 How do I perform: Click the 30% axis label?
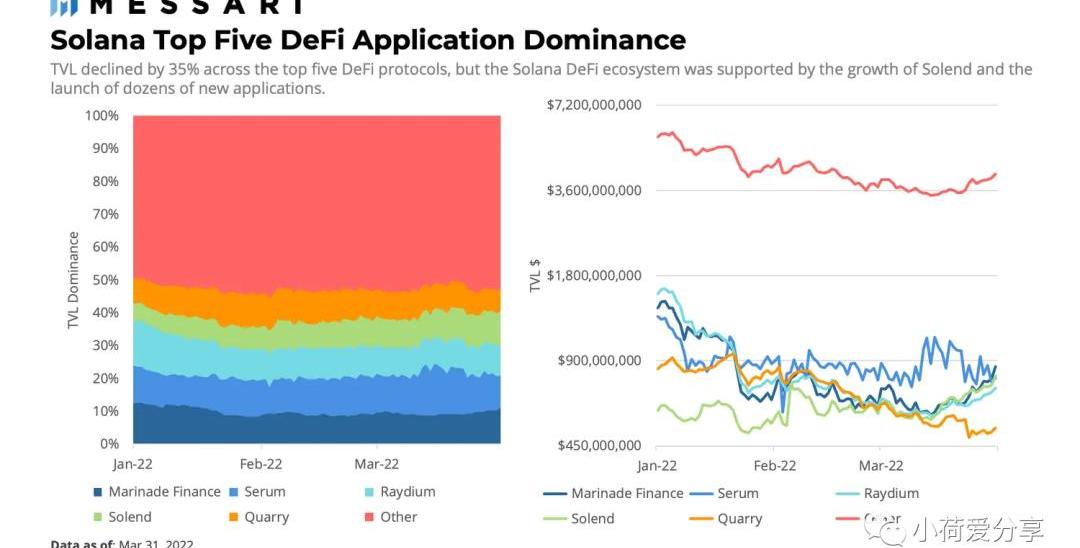105,346
